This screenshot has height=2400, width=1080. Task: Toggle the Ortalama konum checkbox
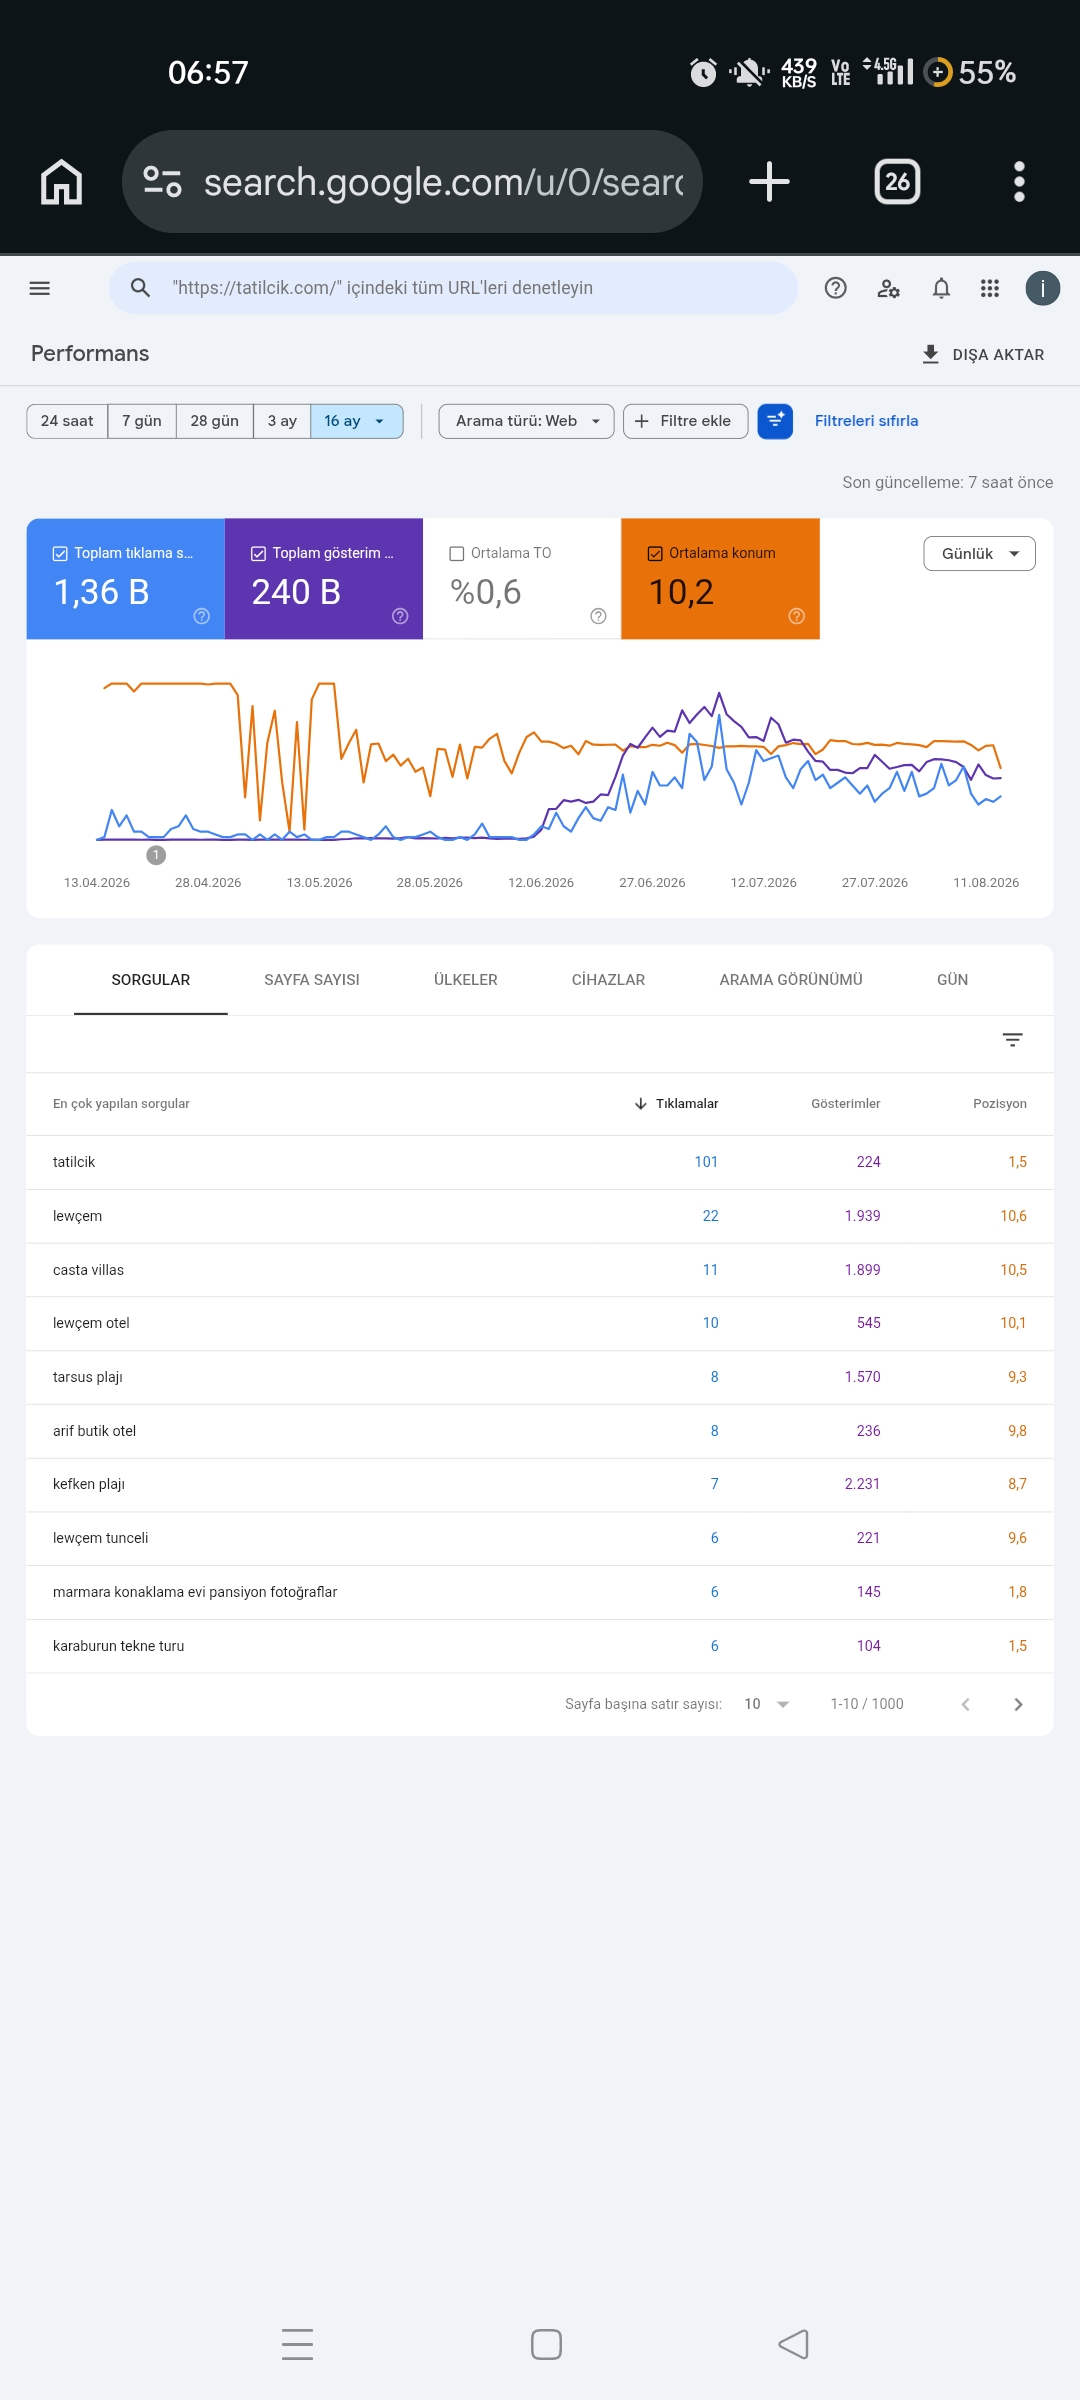[x=655, y=553]
